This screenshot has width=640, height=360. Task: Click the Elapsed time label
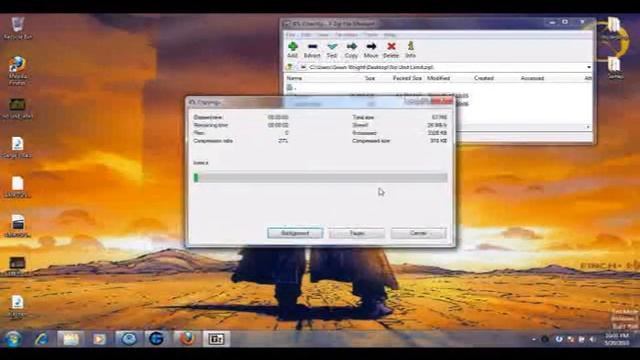pyautogui.click(x=207, y=117)
